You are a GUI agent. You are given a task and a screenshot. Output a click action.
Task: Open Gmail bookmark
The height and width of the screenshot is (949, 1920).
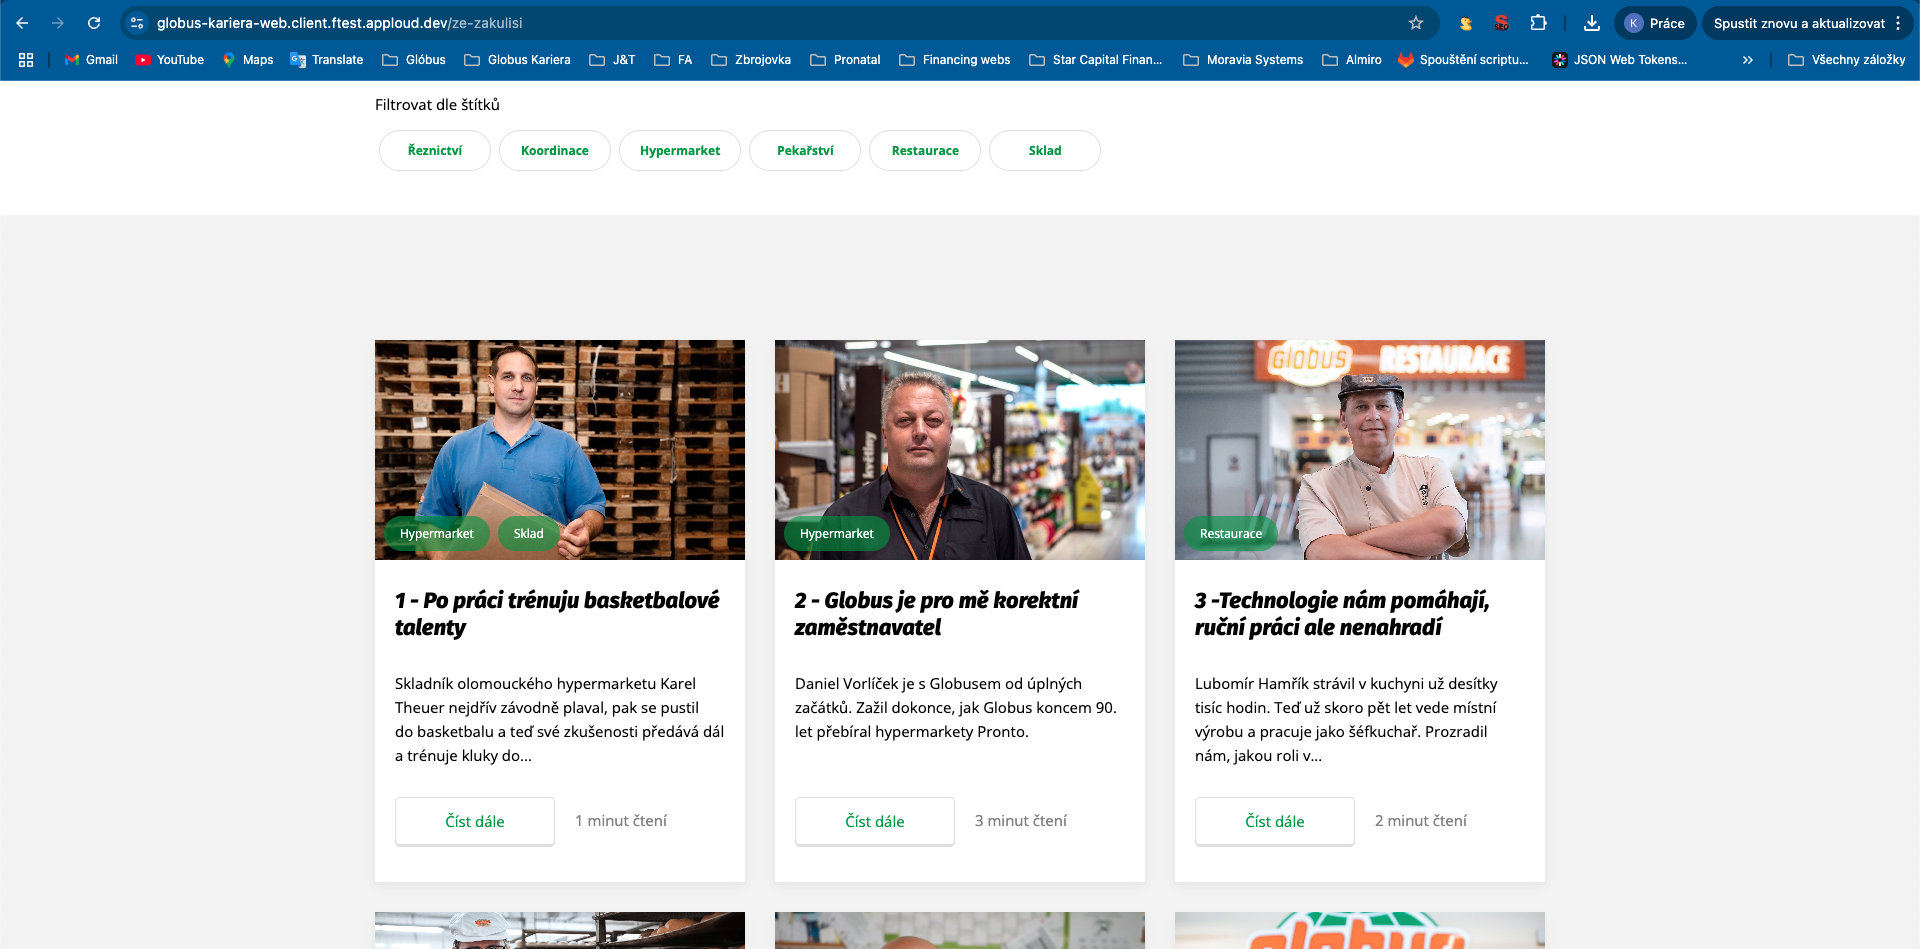[91, 60]
